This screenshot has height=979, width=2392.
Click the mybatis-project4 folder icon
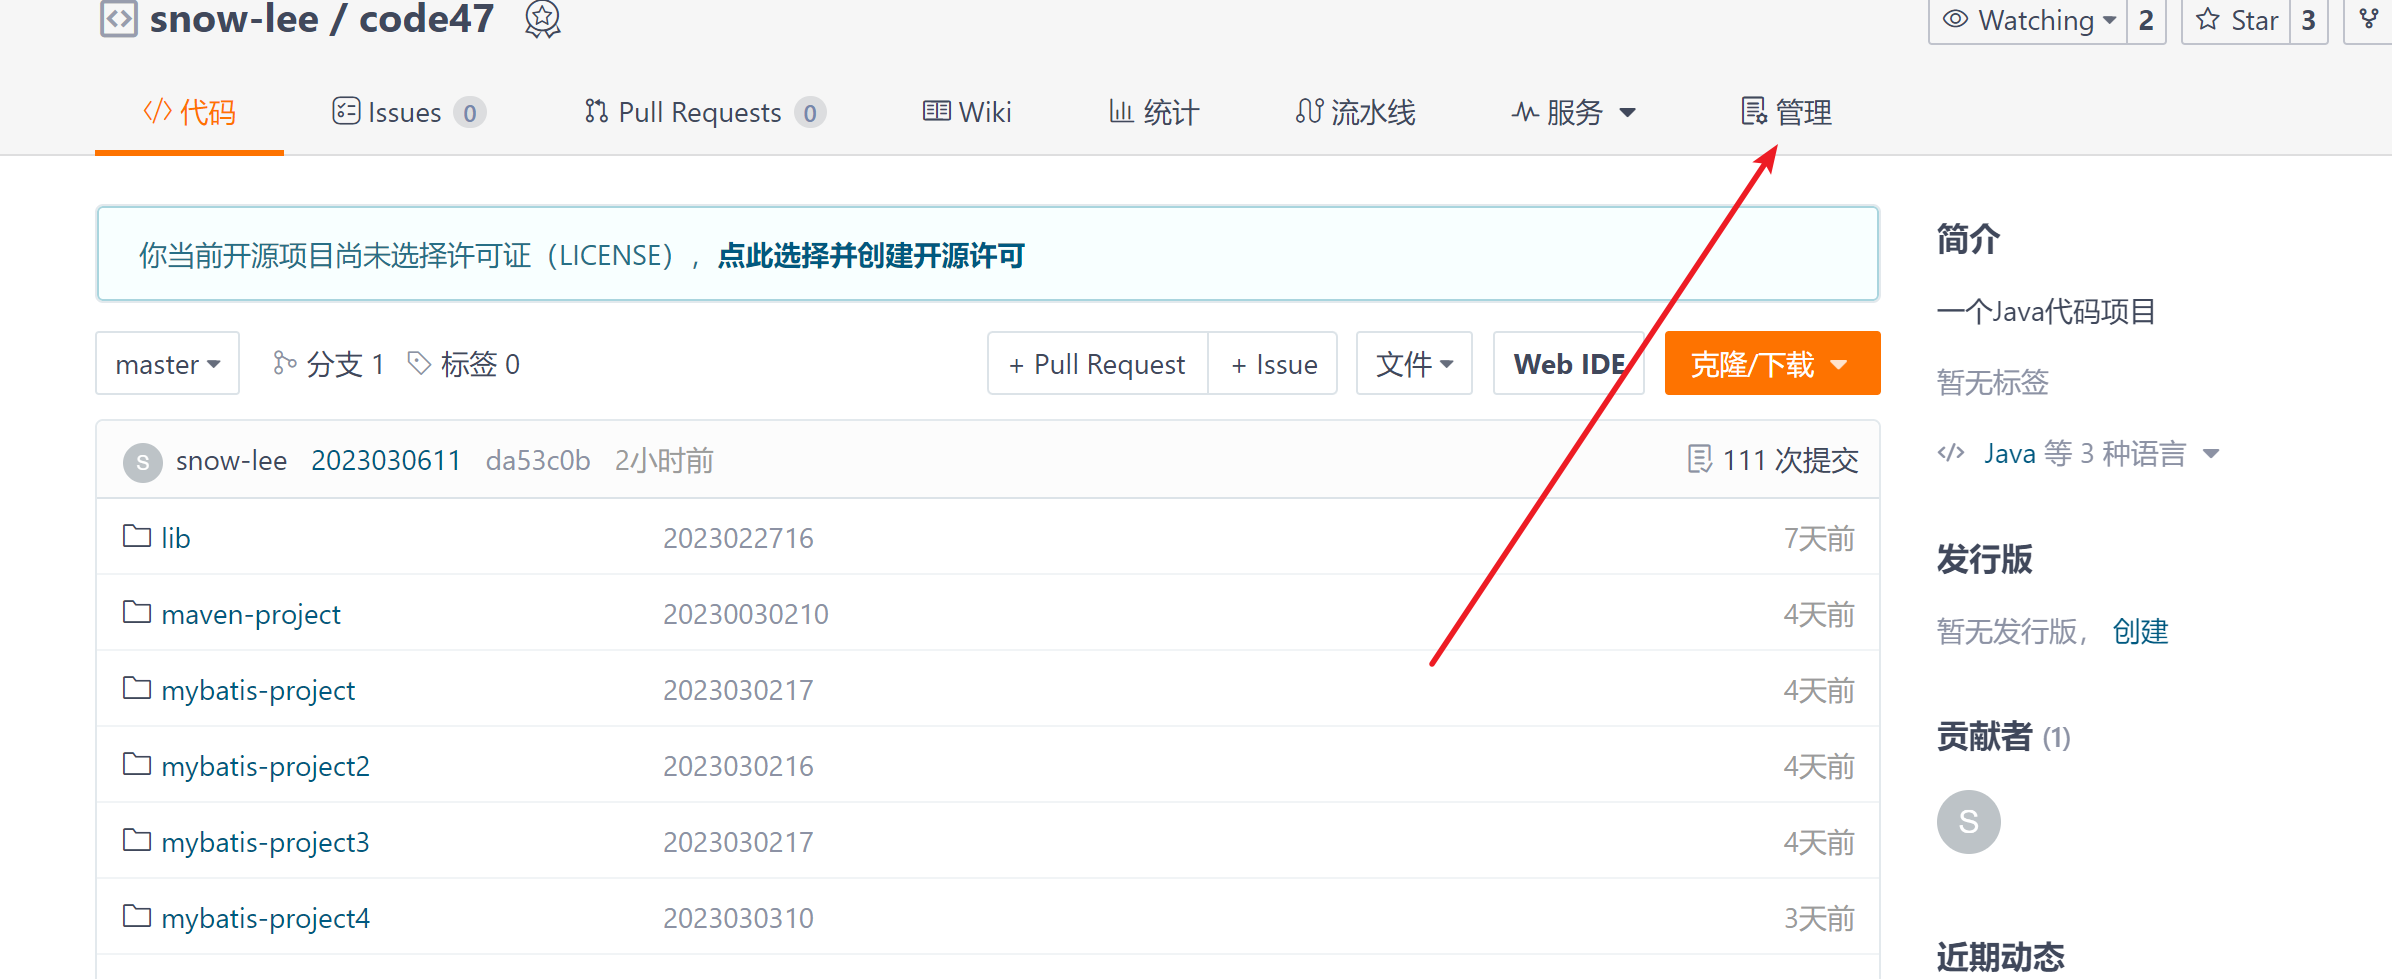coord(137,916)
